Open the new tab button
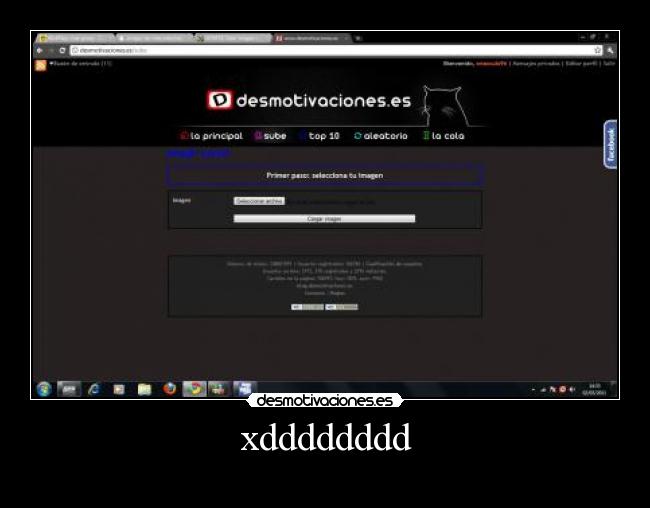 click(359, 39)
